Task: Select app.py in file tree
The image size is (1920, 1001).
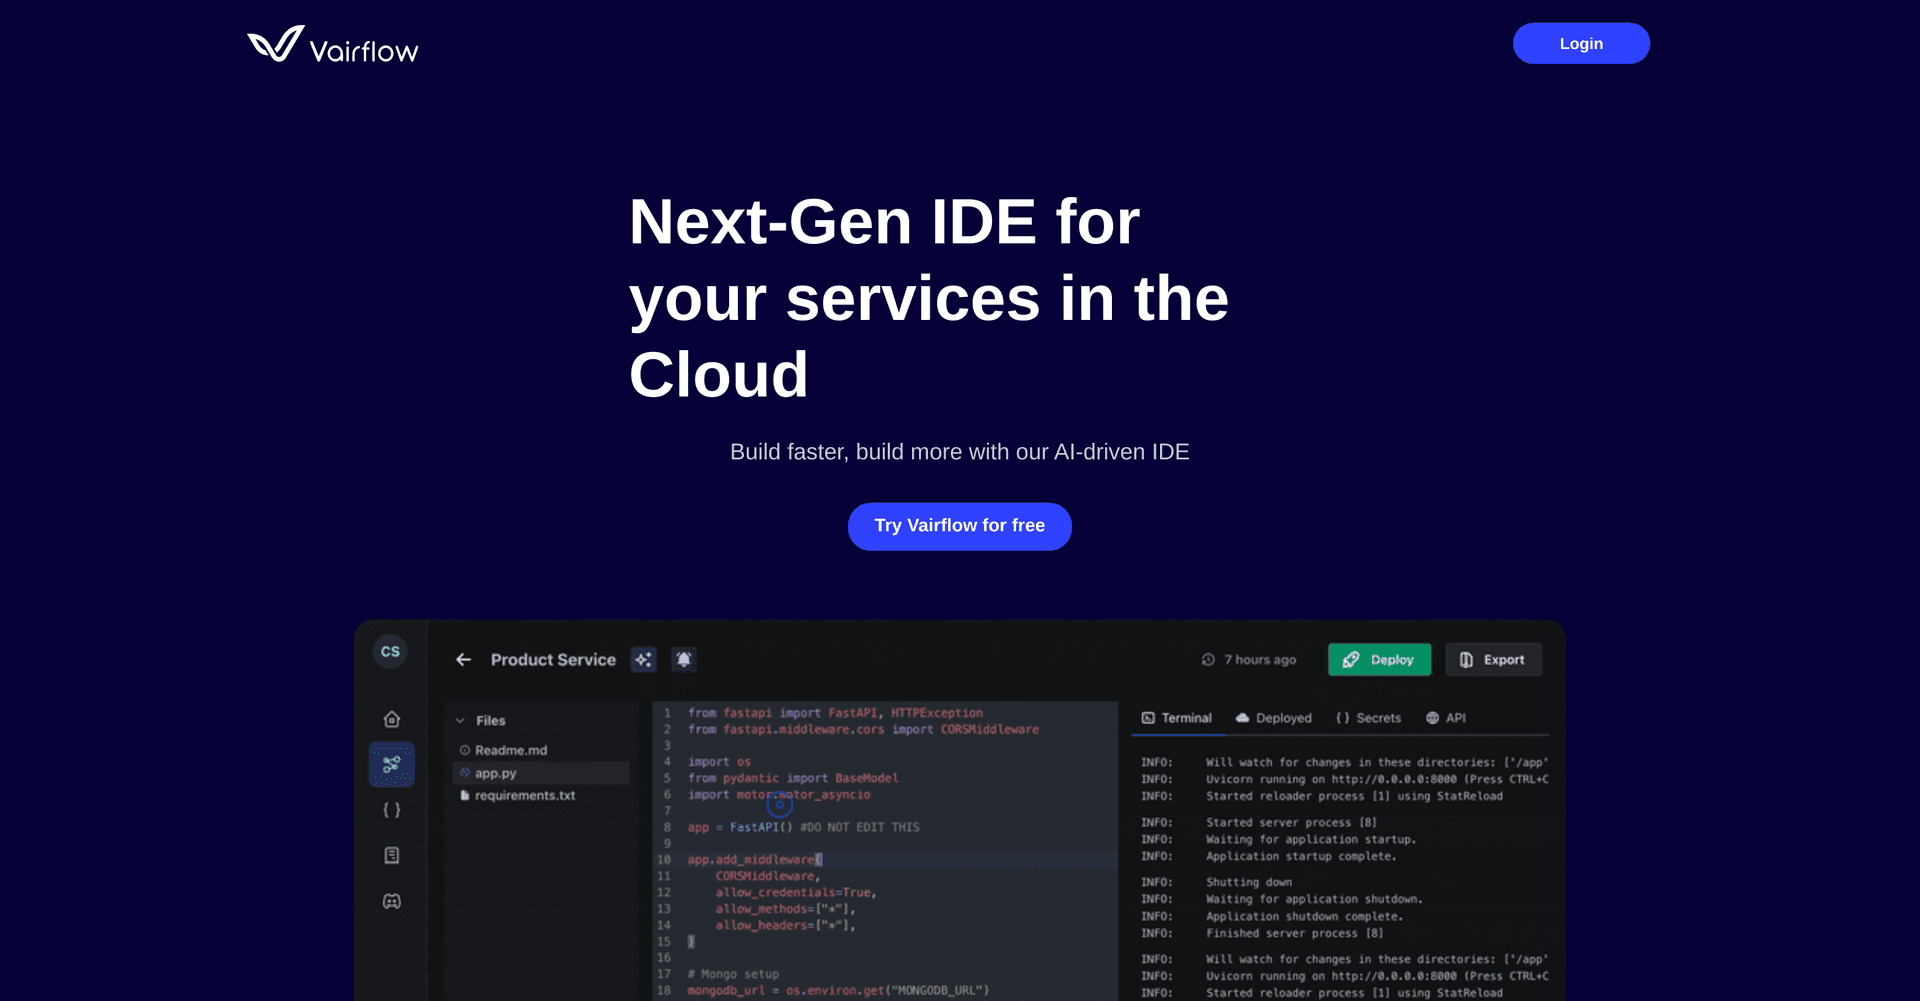Action: pyautogui.click(x=541, y=773)
